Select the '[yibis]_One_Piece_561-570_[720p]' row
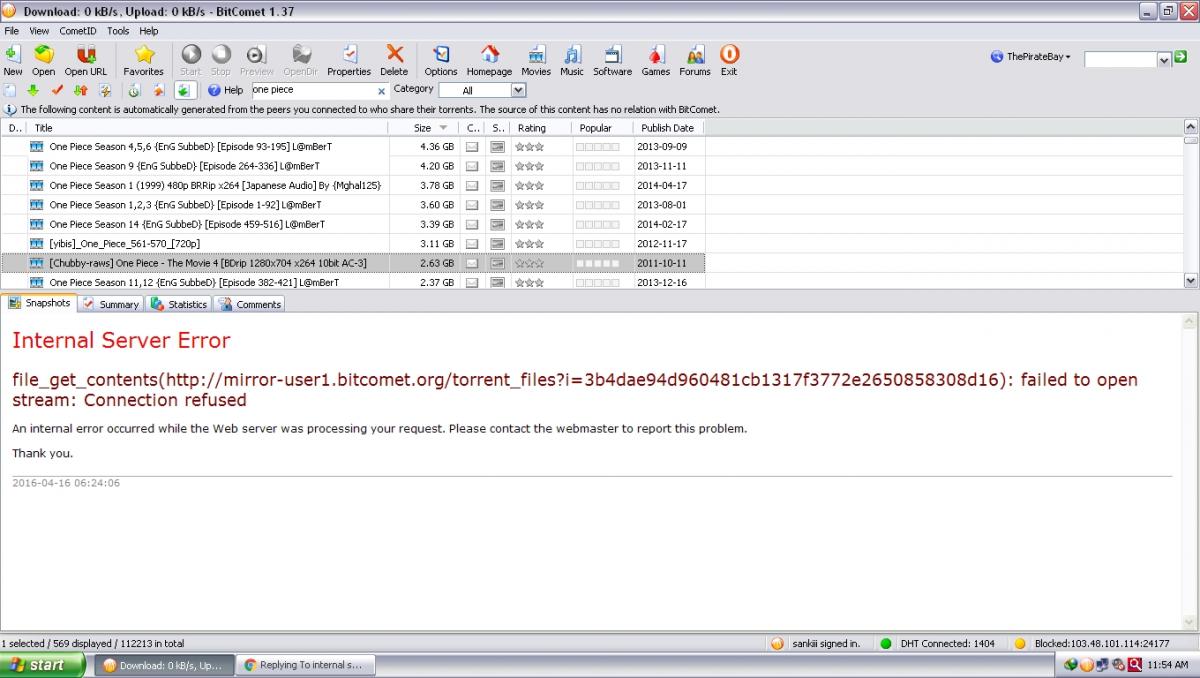The image size is (1200, 678). click(x=353, y=243)
